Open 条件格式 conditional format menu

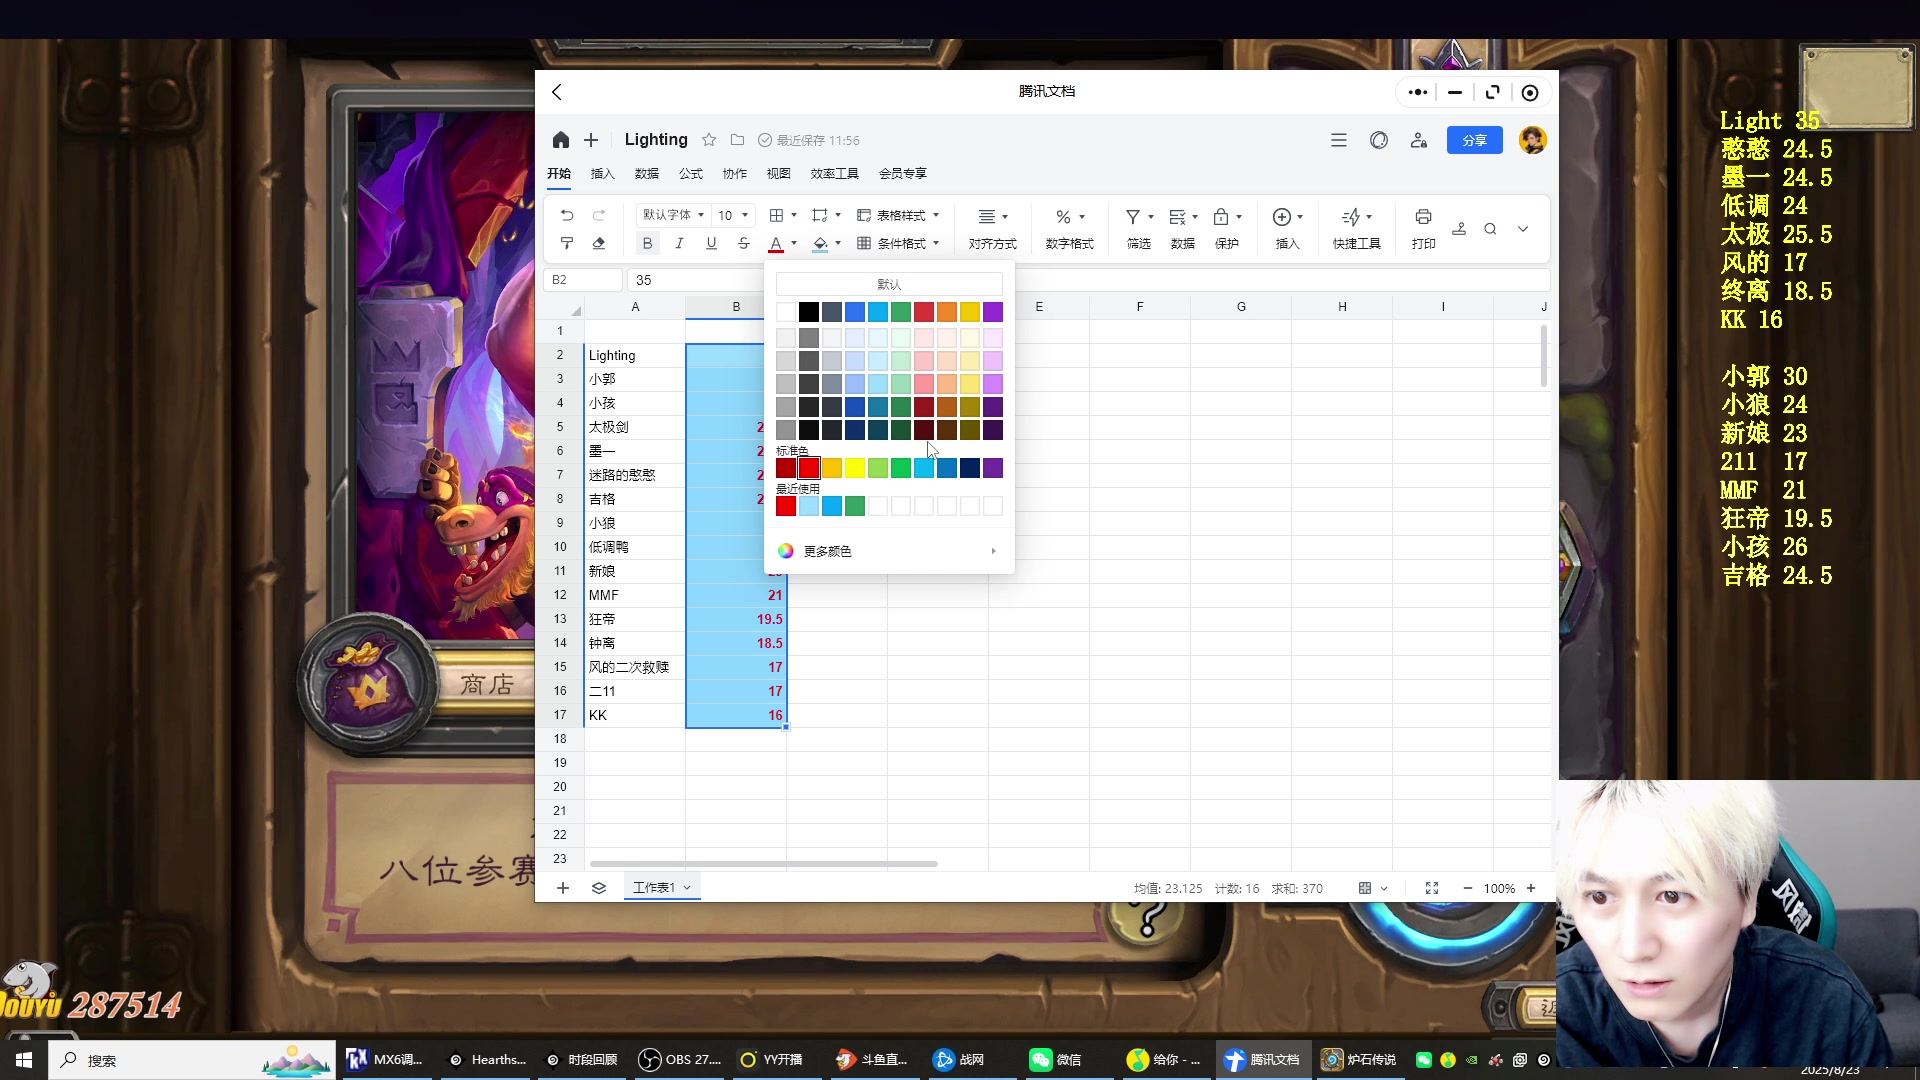point(898,243)
